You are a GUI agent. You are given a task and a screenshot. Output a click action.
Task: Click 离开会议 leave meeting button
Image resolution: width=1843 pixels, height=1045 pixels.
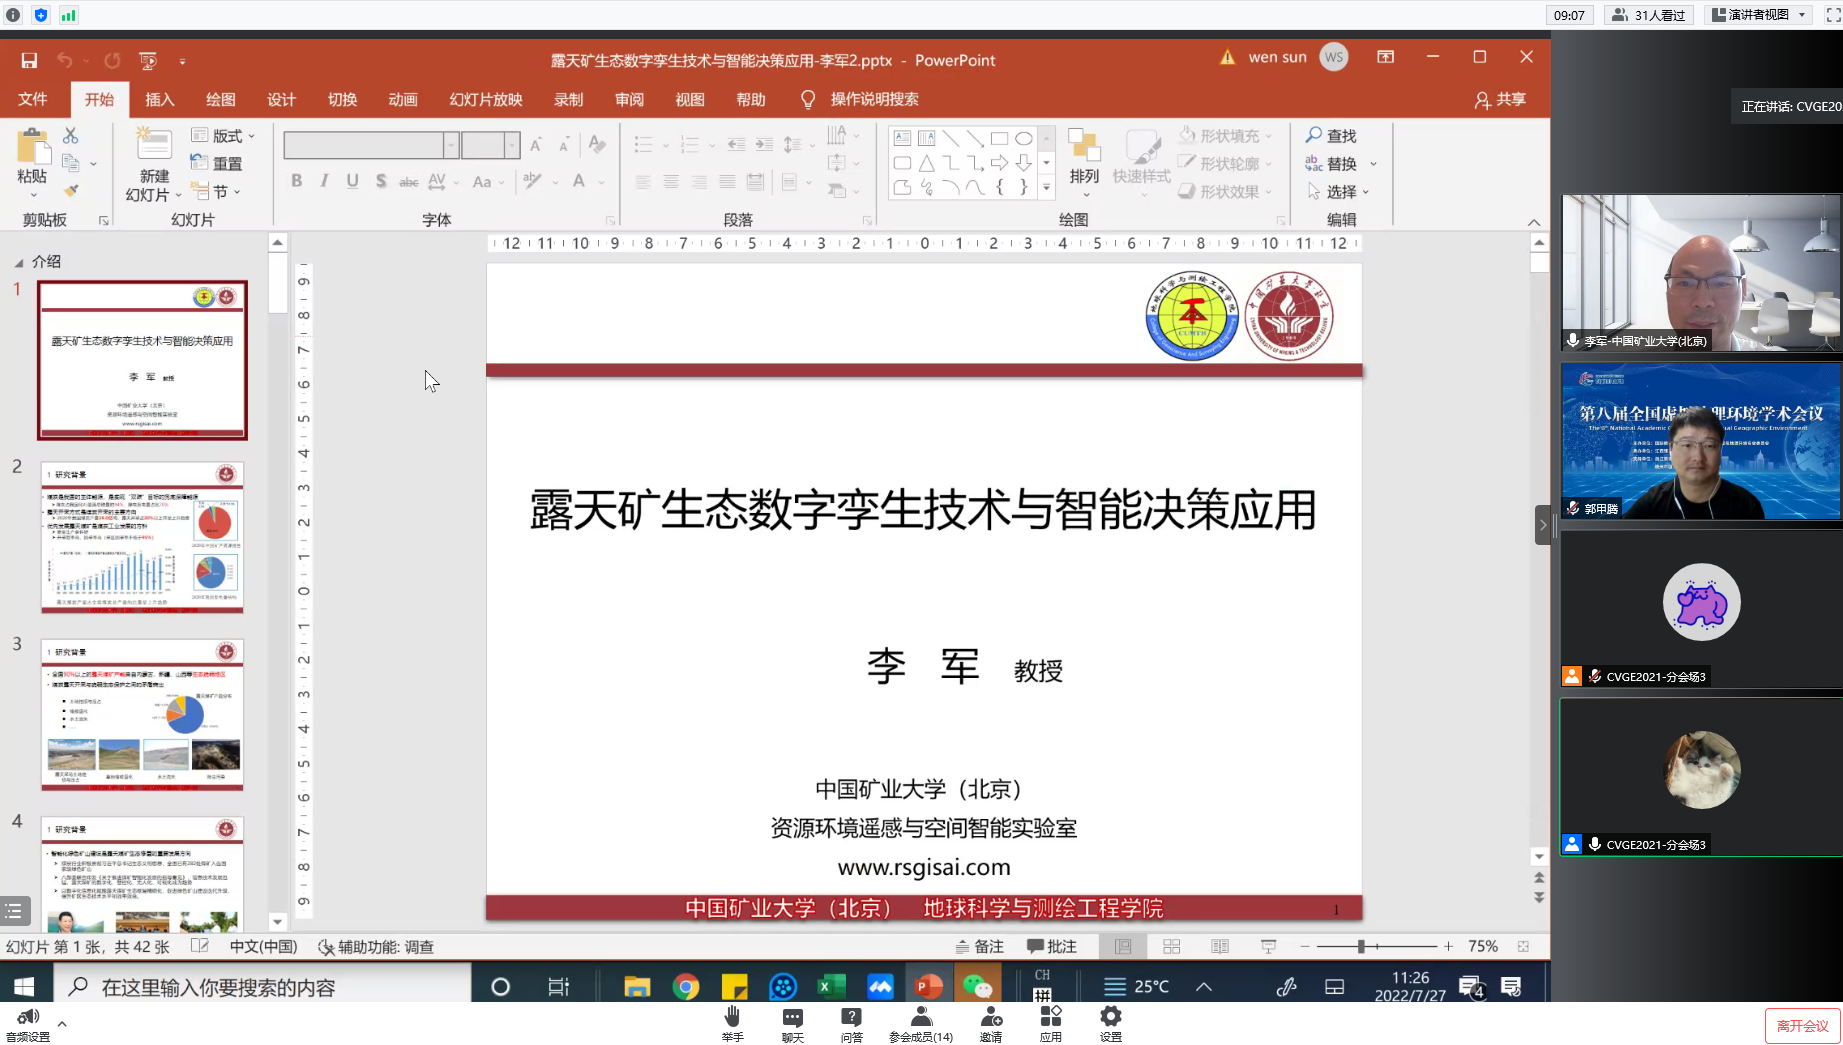pyautogui.click(x=1802, y=1026)
